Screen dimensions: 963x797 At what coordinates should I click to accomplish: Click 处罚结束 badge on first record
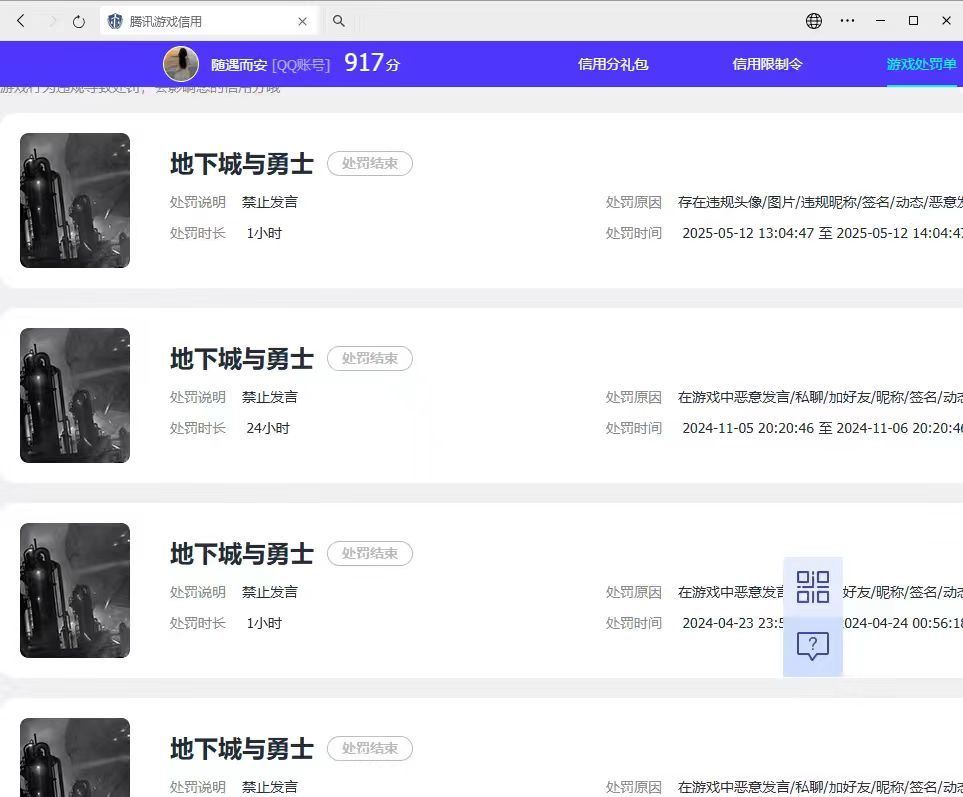[x=370, y=163]
